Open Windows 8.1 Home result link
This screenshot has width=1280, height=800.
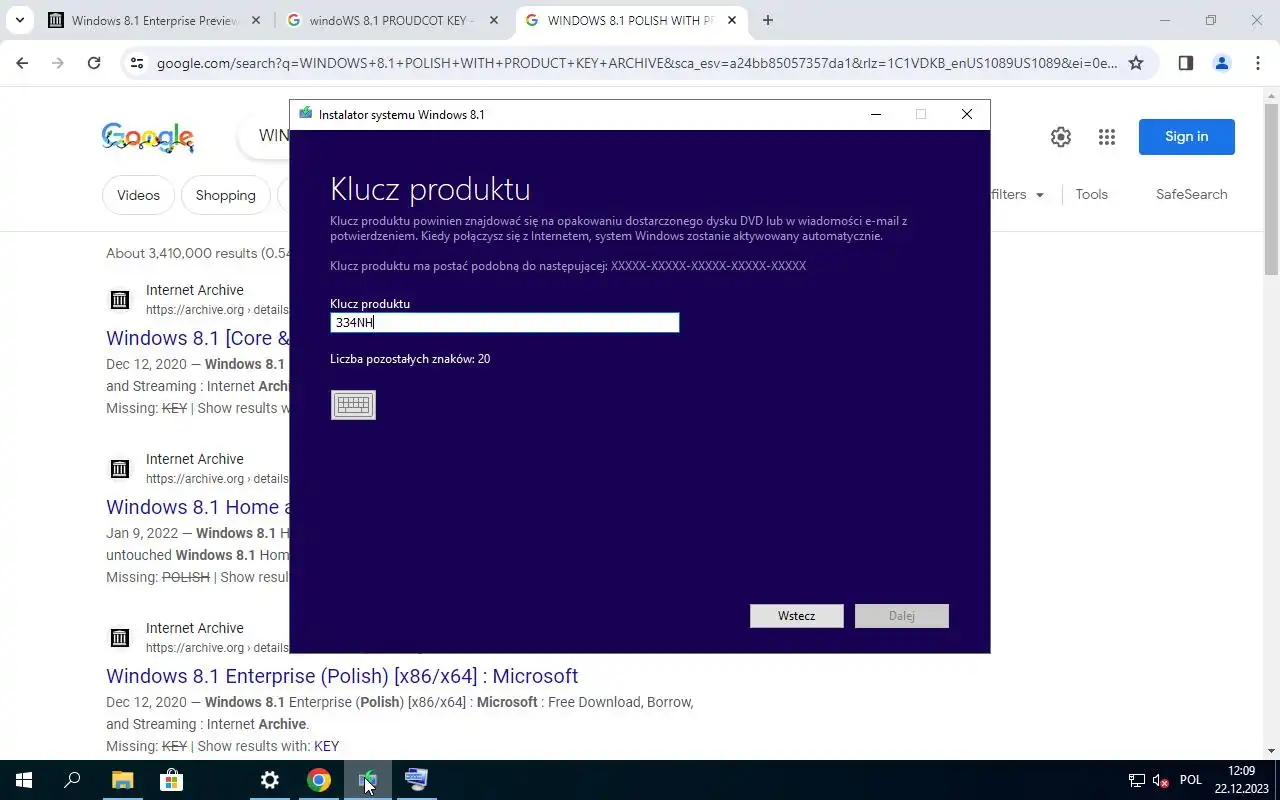coord(198,507)
